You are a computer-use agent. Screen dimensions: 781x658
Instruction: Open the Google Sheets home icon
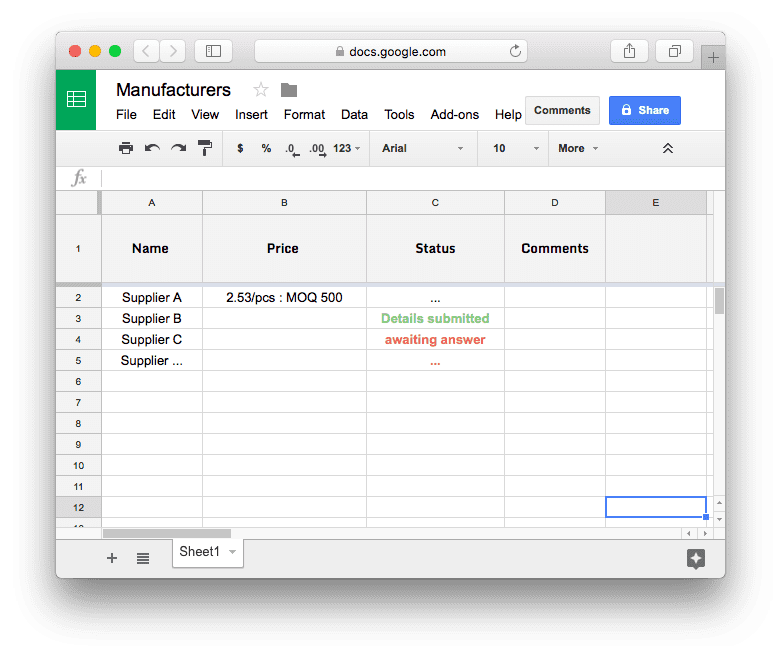click(76, 100)
